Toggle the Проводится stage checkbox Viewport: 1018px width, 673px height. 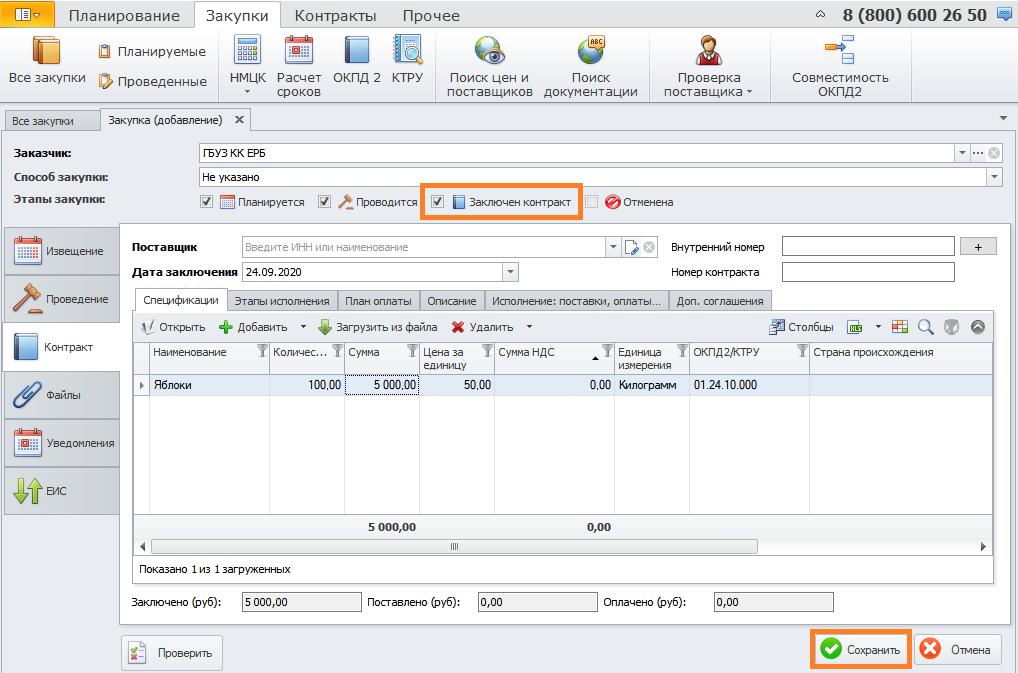click(x=325, y=202)
